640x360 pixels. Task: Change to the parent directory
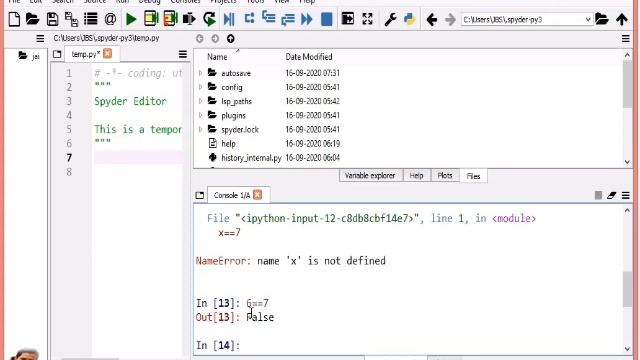(622, 19)
